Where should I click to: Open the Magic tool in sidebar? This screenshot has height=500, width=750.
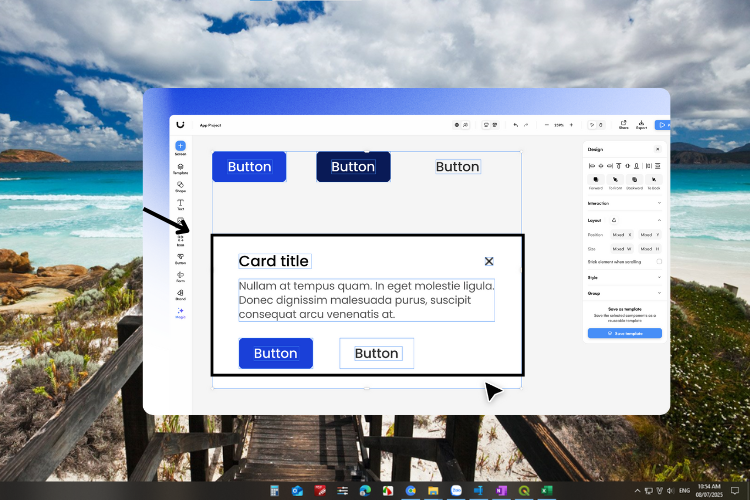pyautogui.click(x=180, y=313)
